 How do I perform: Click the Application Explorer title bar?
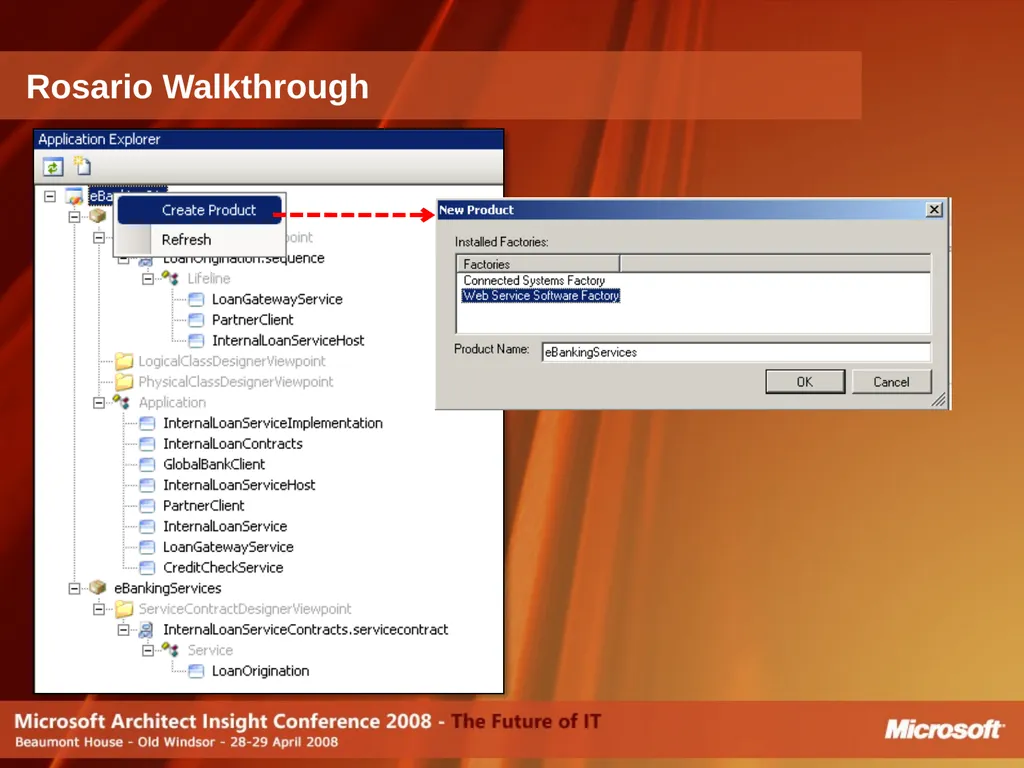point(269,139)
